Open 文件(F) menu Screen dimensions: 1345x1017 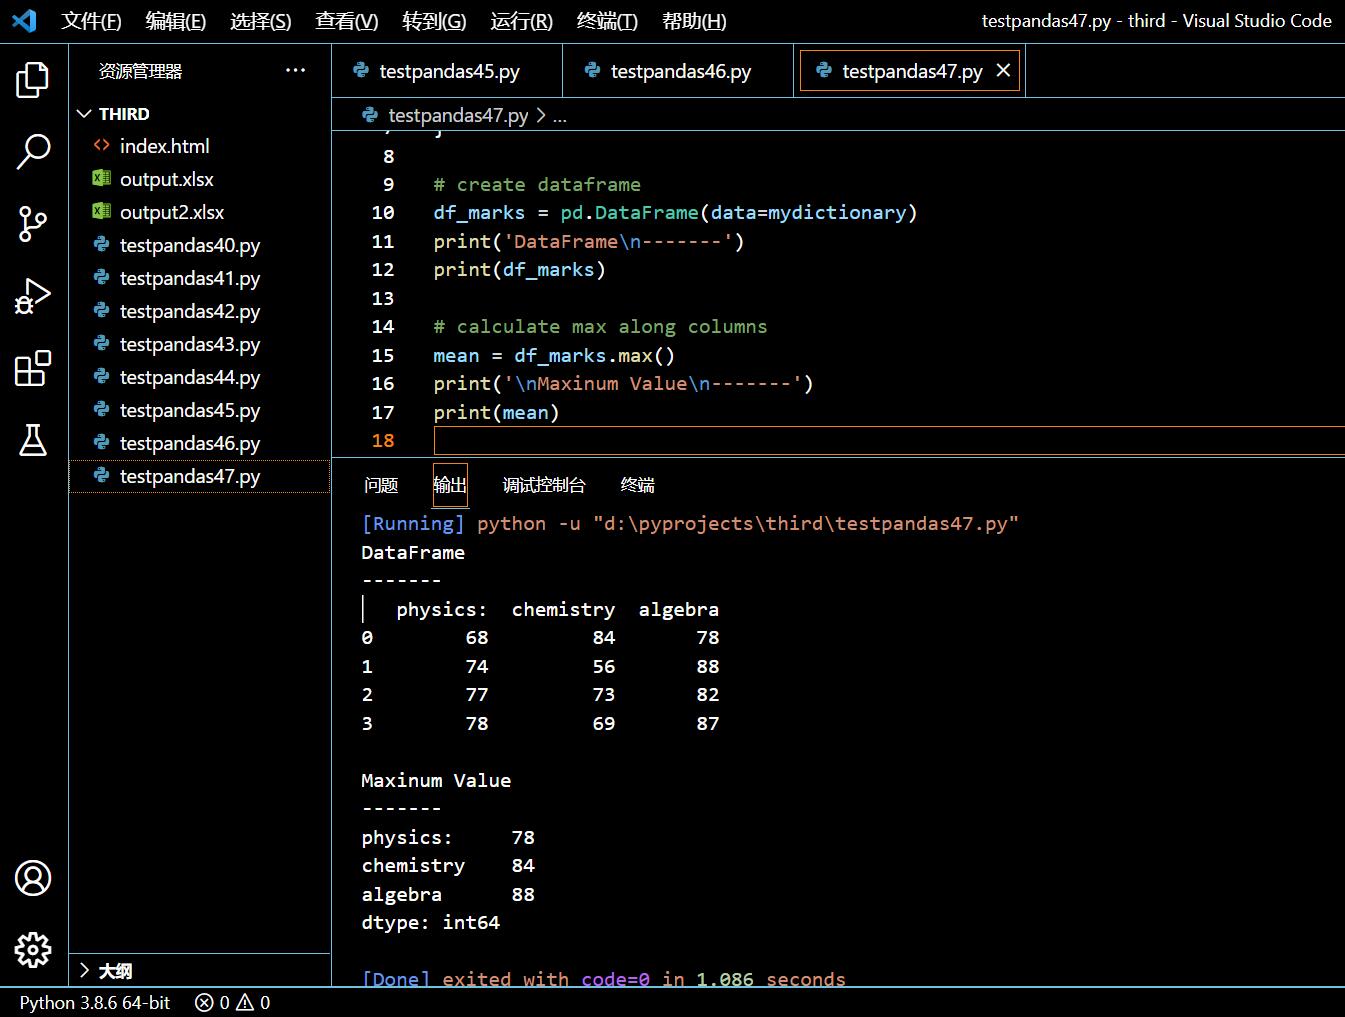(91, 21)
